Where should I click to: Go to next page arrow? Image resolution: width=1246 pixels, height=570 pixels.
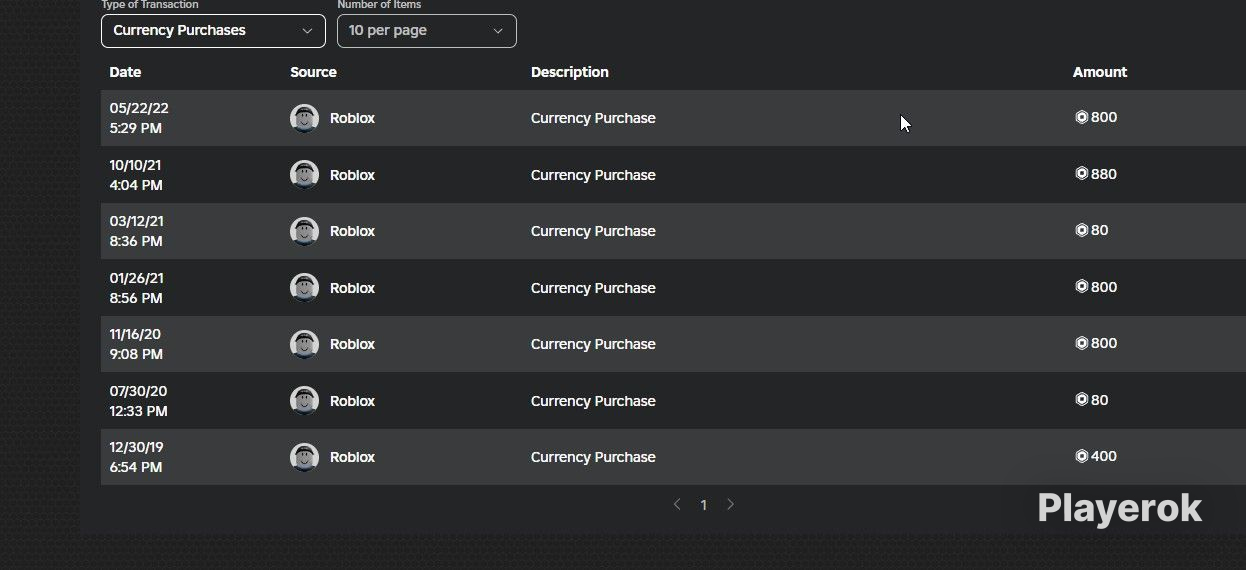(x=730, y=505)
